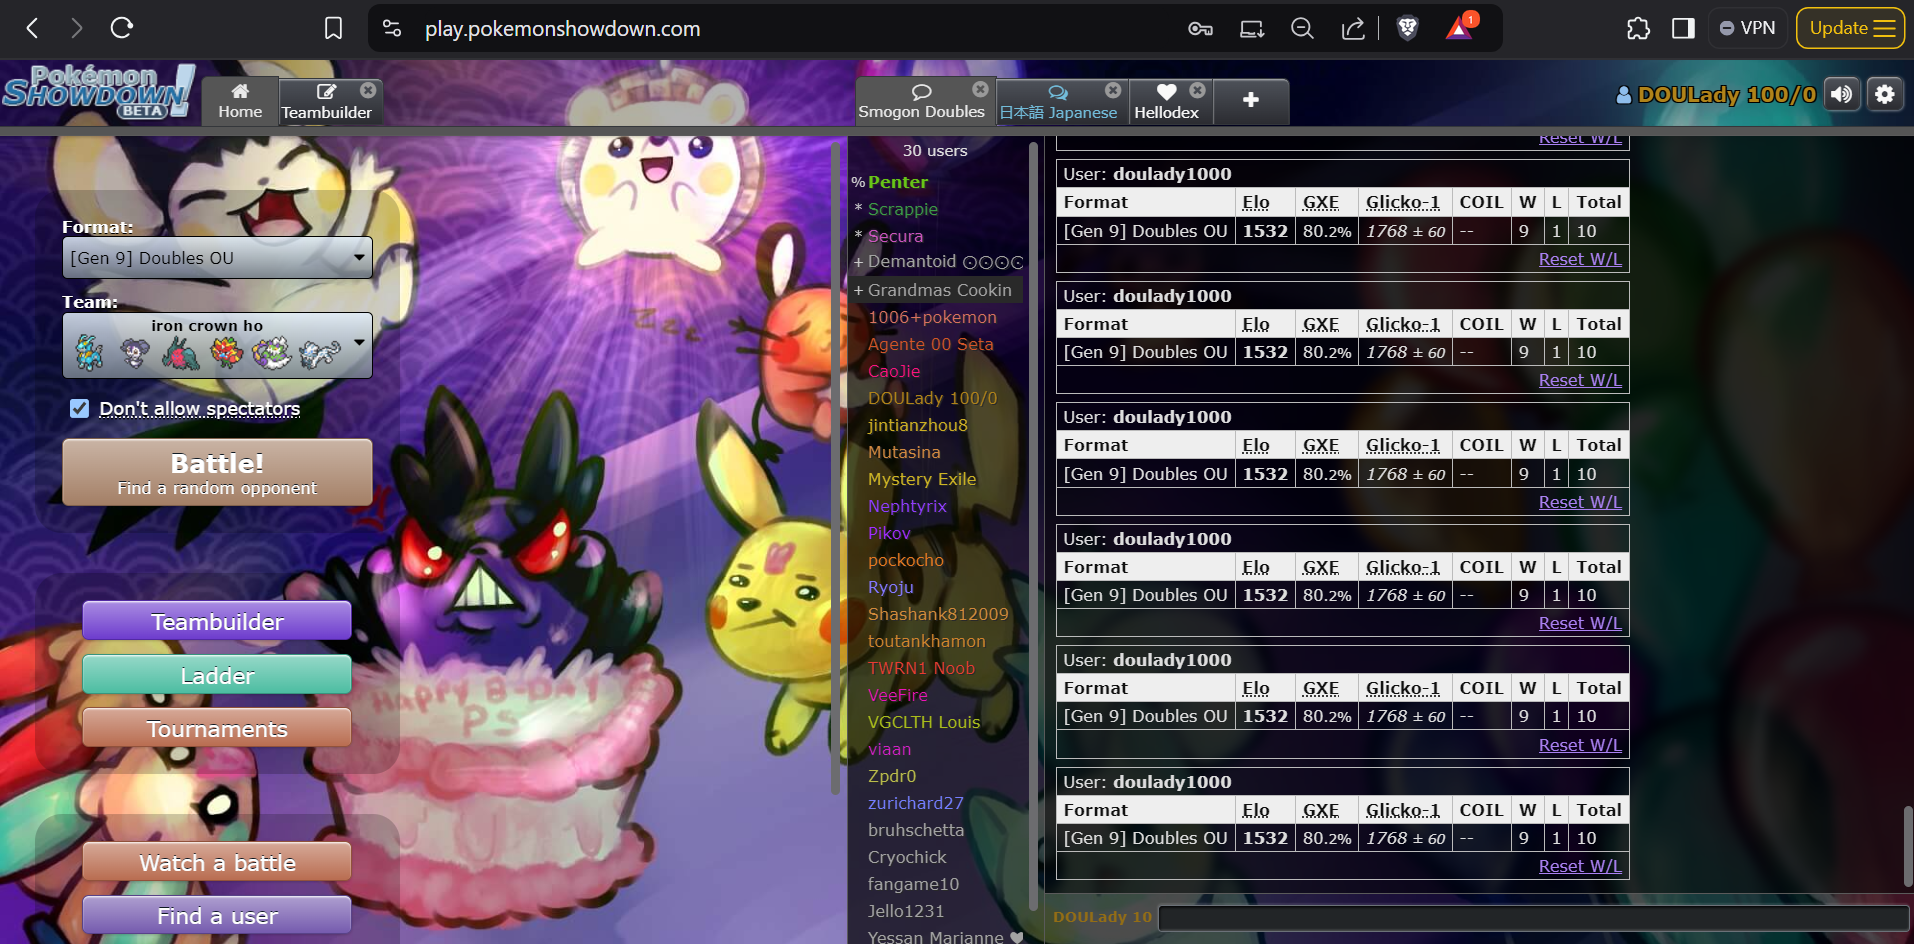Click bottom-most Reset W/L link
The image size is (1914, 944).
(1580, 866)
